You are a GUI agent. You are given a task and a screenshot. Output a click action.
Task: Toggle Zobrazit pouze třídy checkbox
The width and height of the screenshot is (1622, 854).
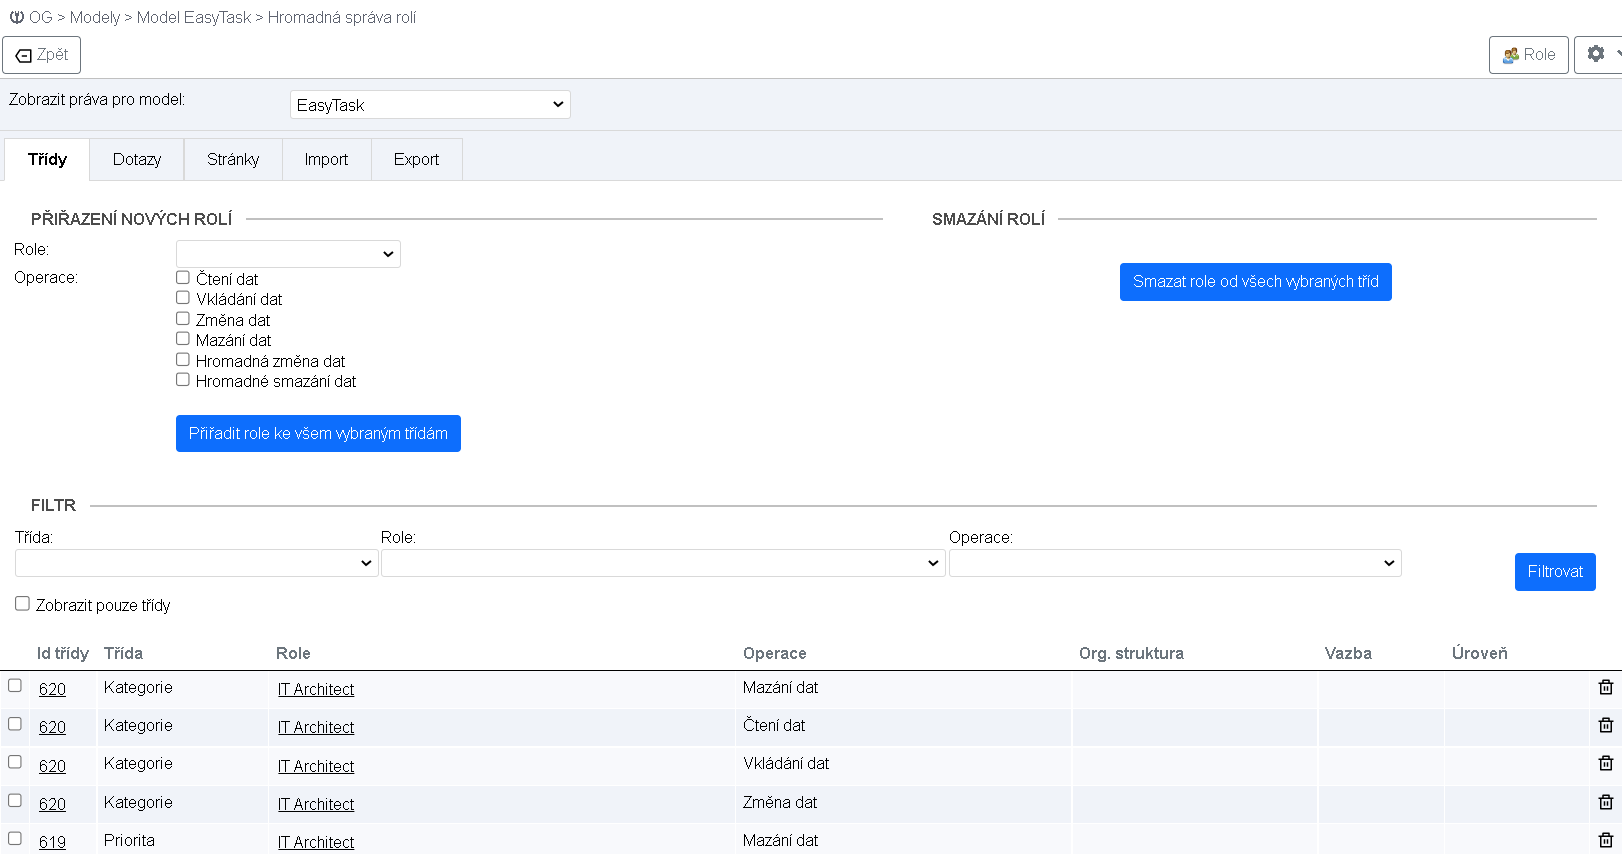(22, 604)
